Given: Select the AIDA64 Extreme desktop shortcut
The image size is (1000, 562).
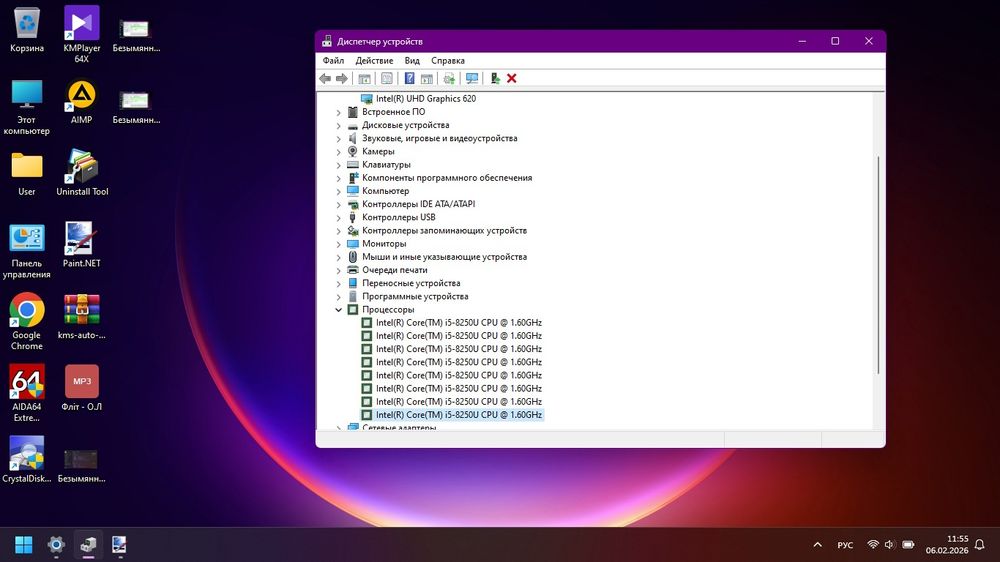Looking at the screenshot, I should pos(27,394).
